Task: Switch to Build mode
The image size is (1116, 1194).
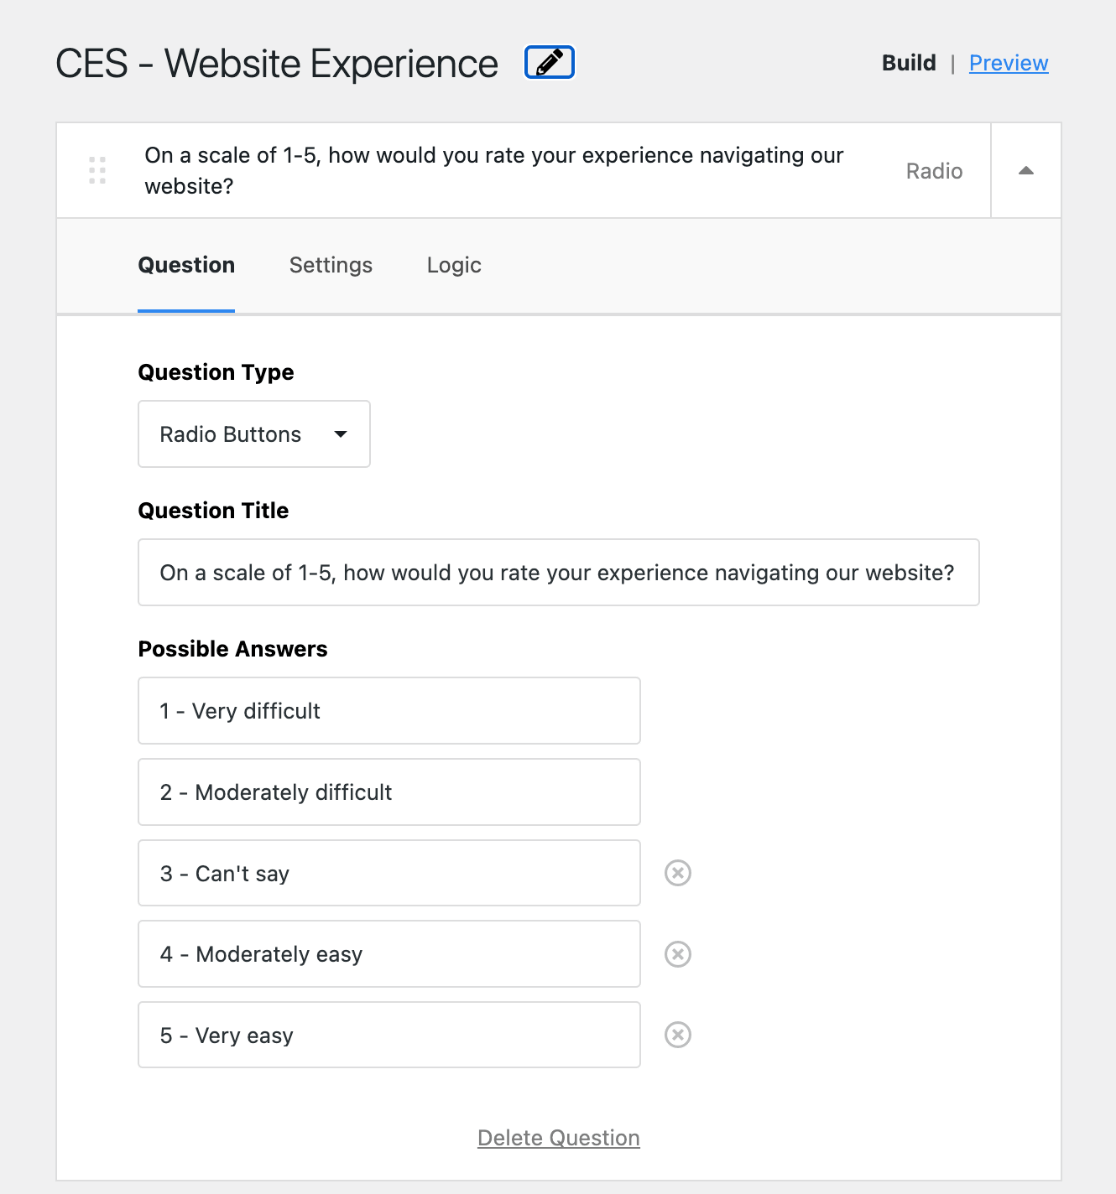Action: pyautogui.click(x=908, y=63)
